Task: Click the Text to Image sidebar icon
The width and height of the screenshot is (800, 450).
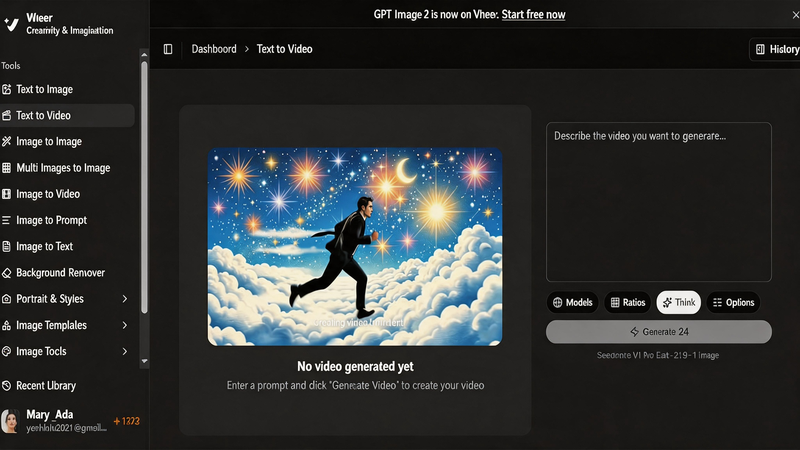Action: click(7, 89)
